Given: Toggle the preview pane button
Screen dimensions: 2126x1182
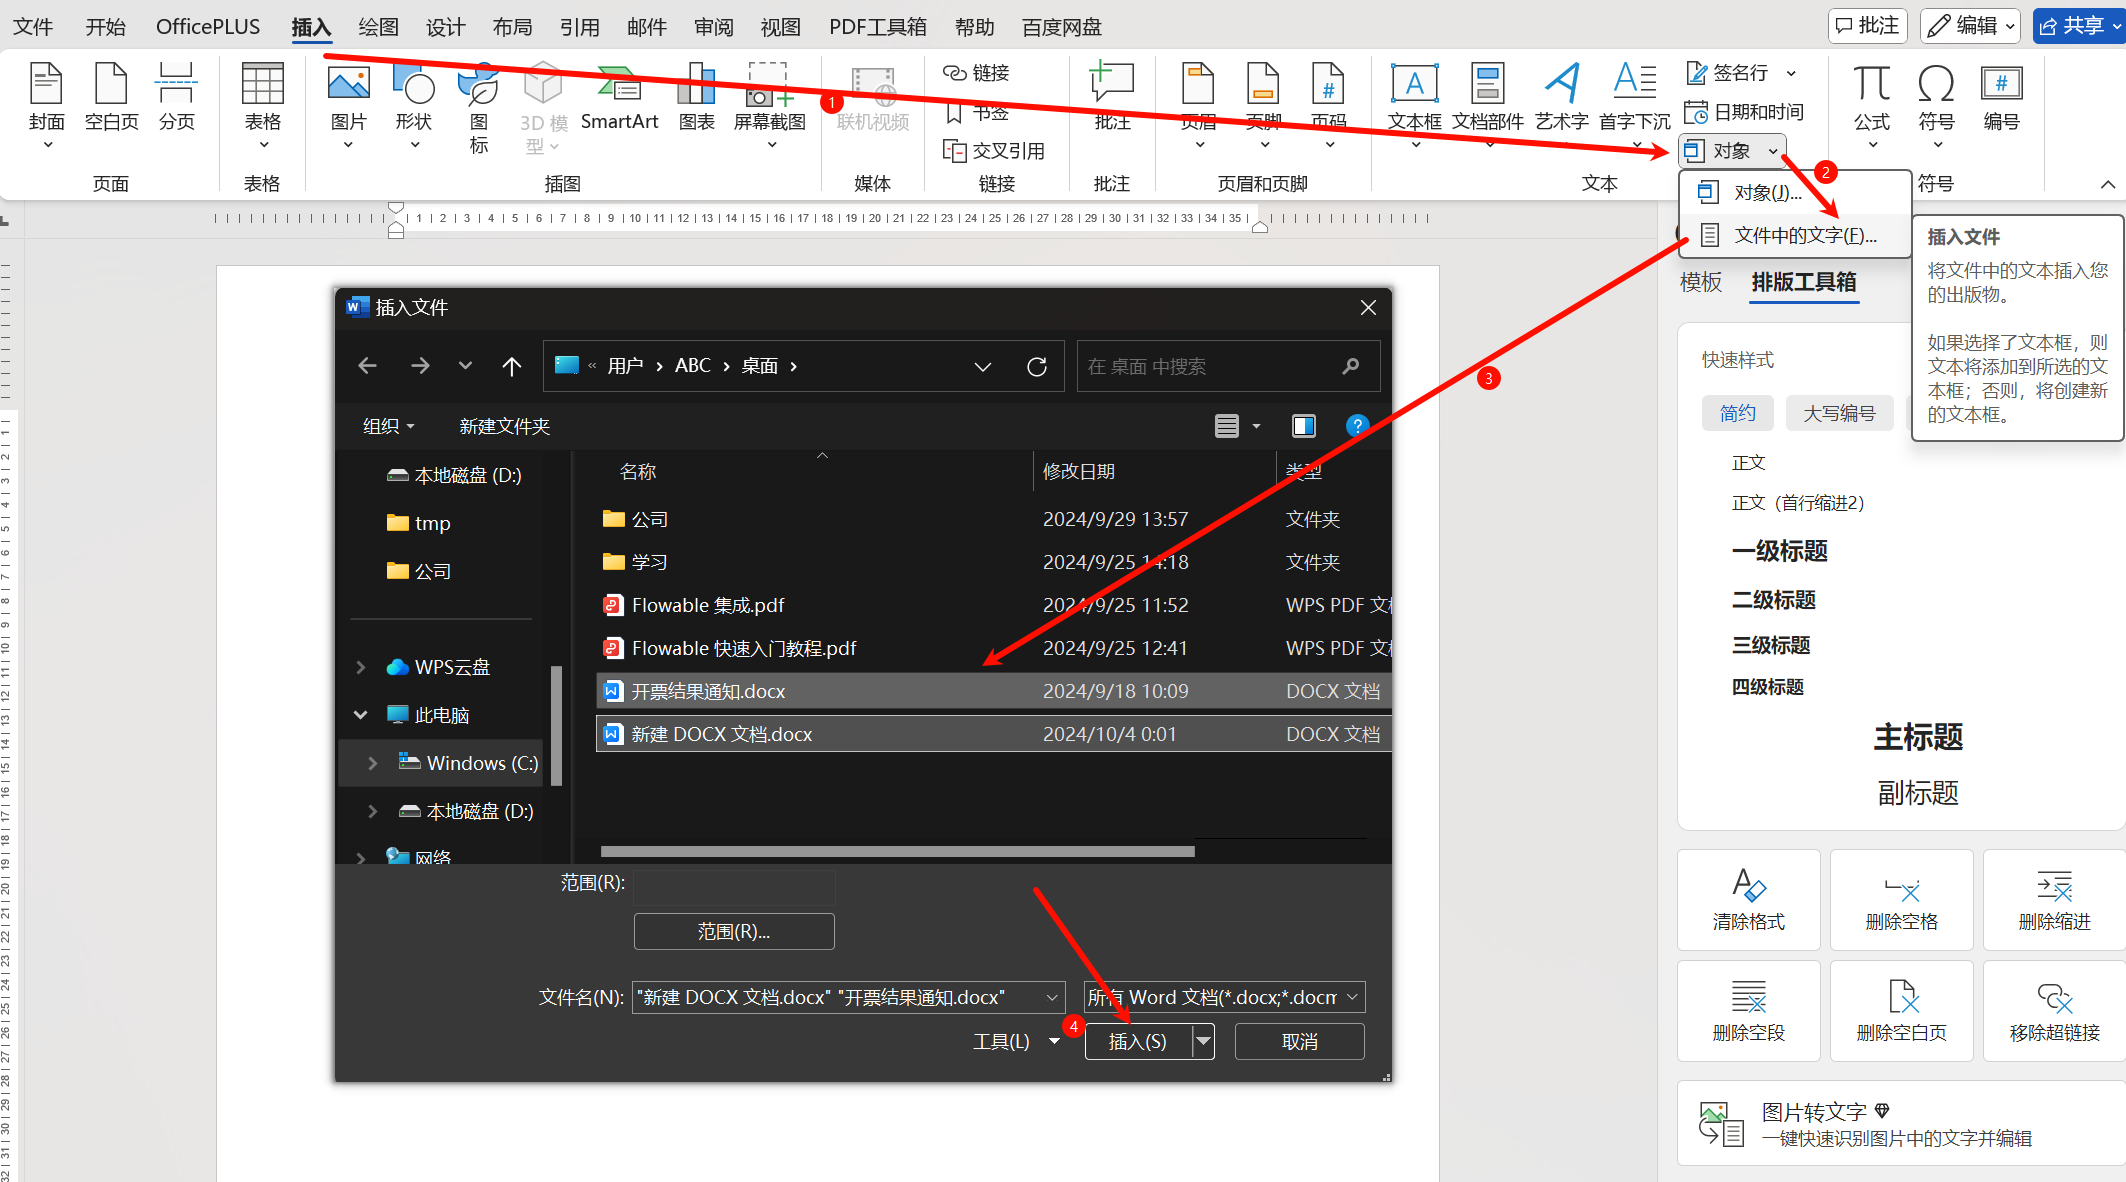Looking at the screenshot, I should [x=1304, y=427].
